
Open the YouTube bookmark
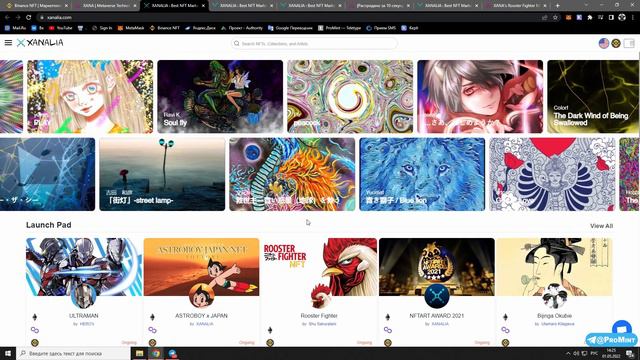pyautogui.click(x=60, y=28)
